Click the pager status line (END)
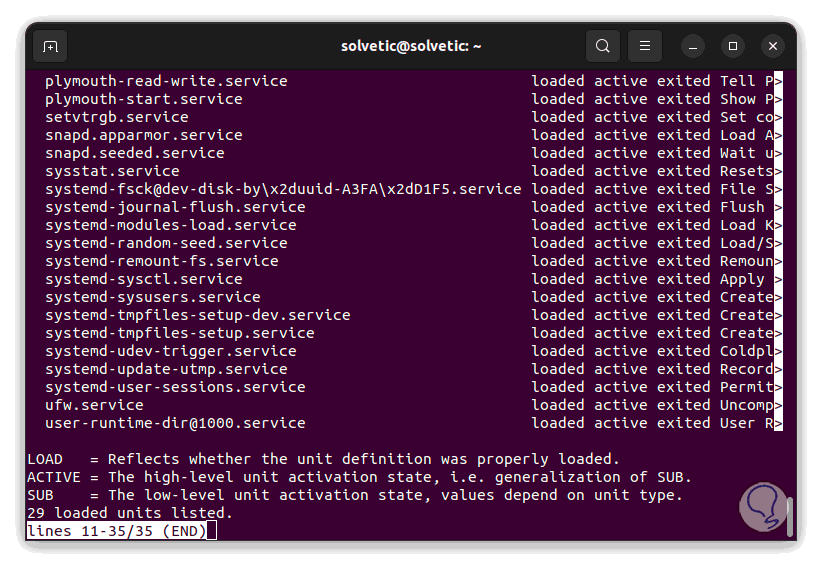The image size is (822, 569). (x=116, y=531)
